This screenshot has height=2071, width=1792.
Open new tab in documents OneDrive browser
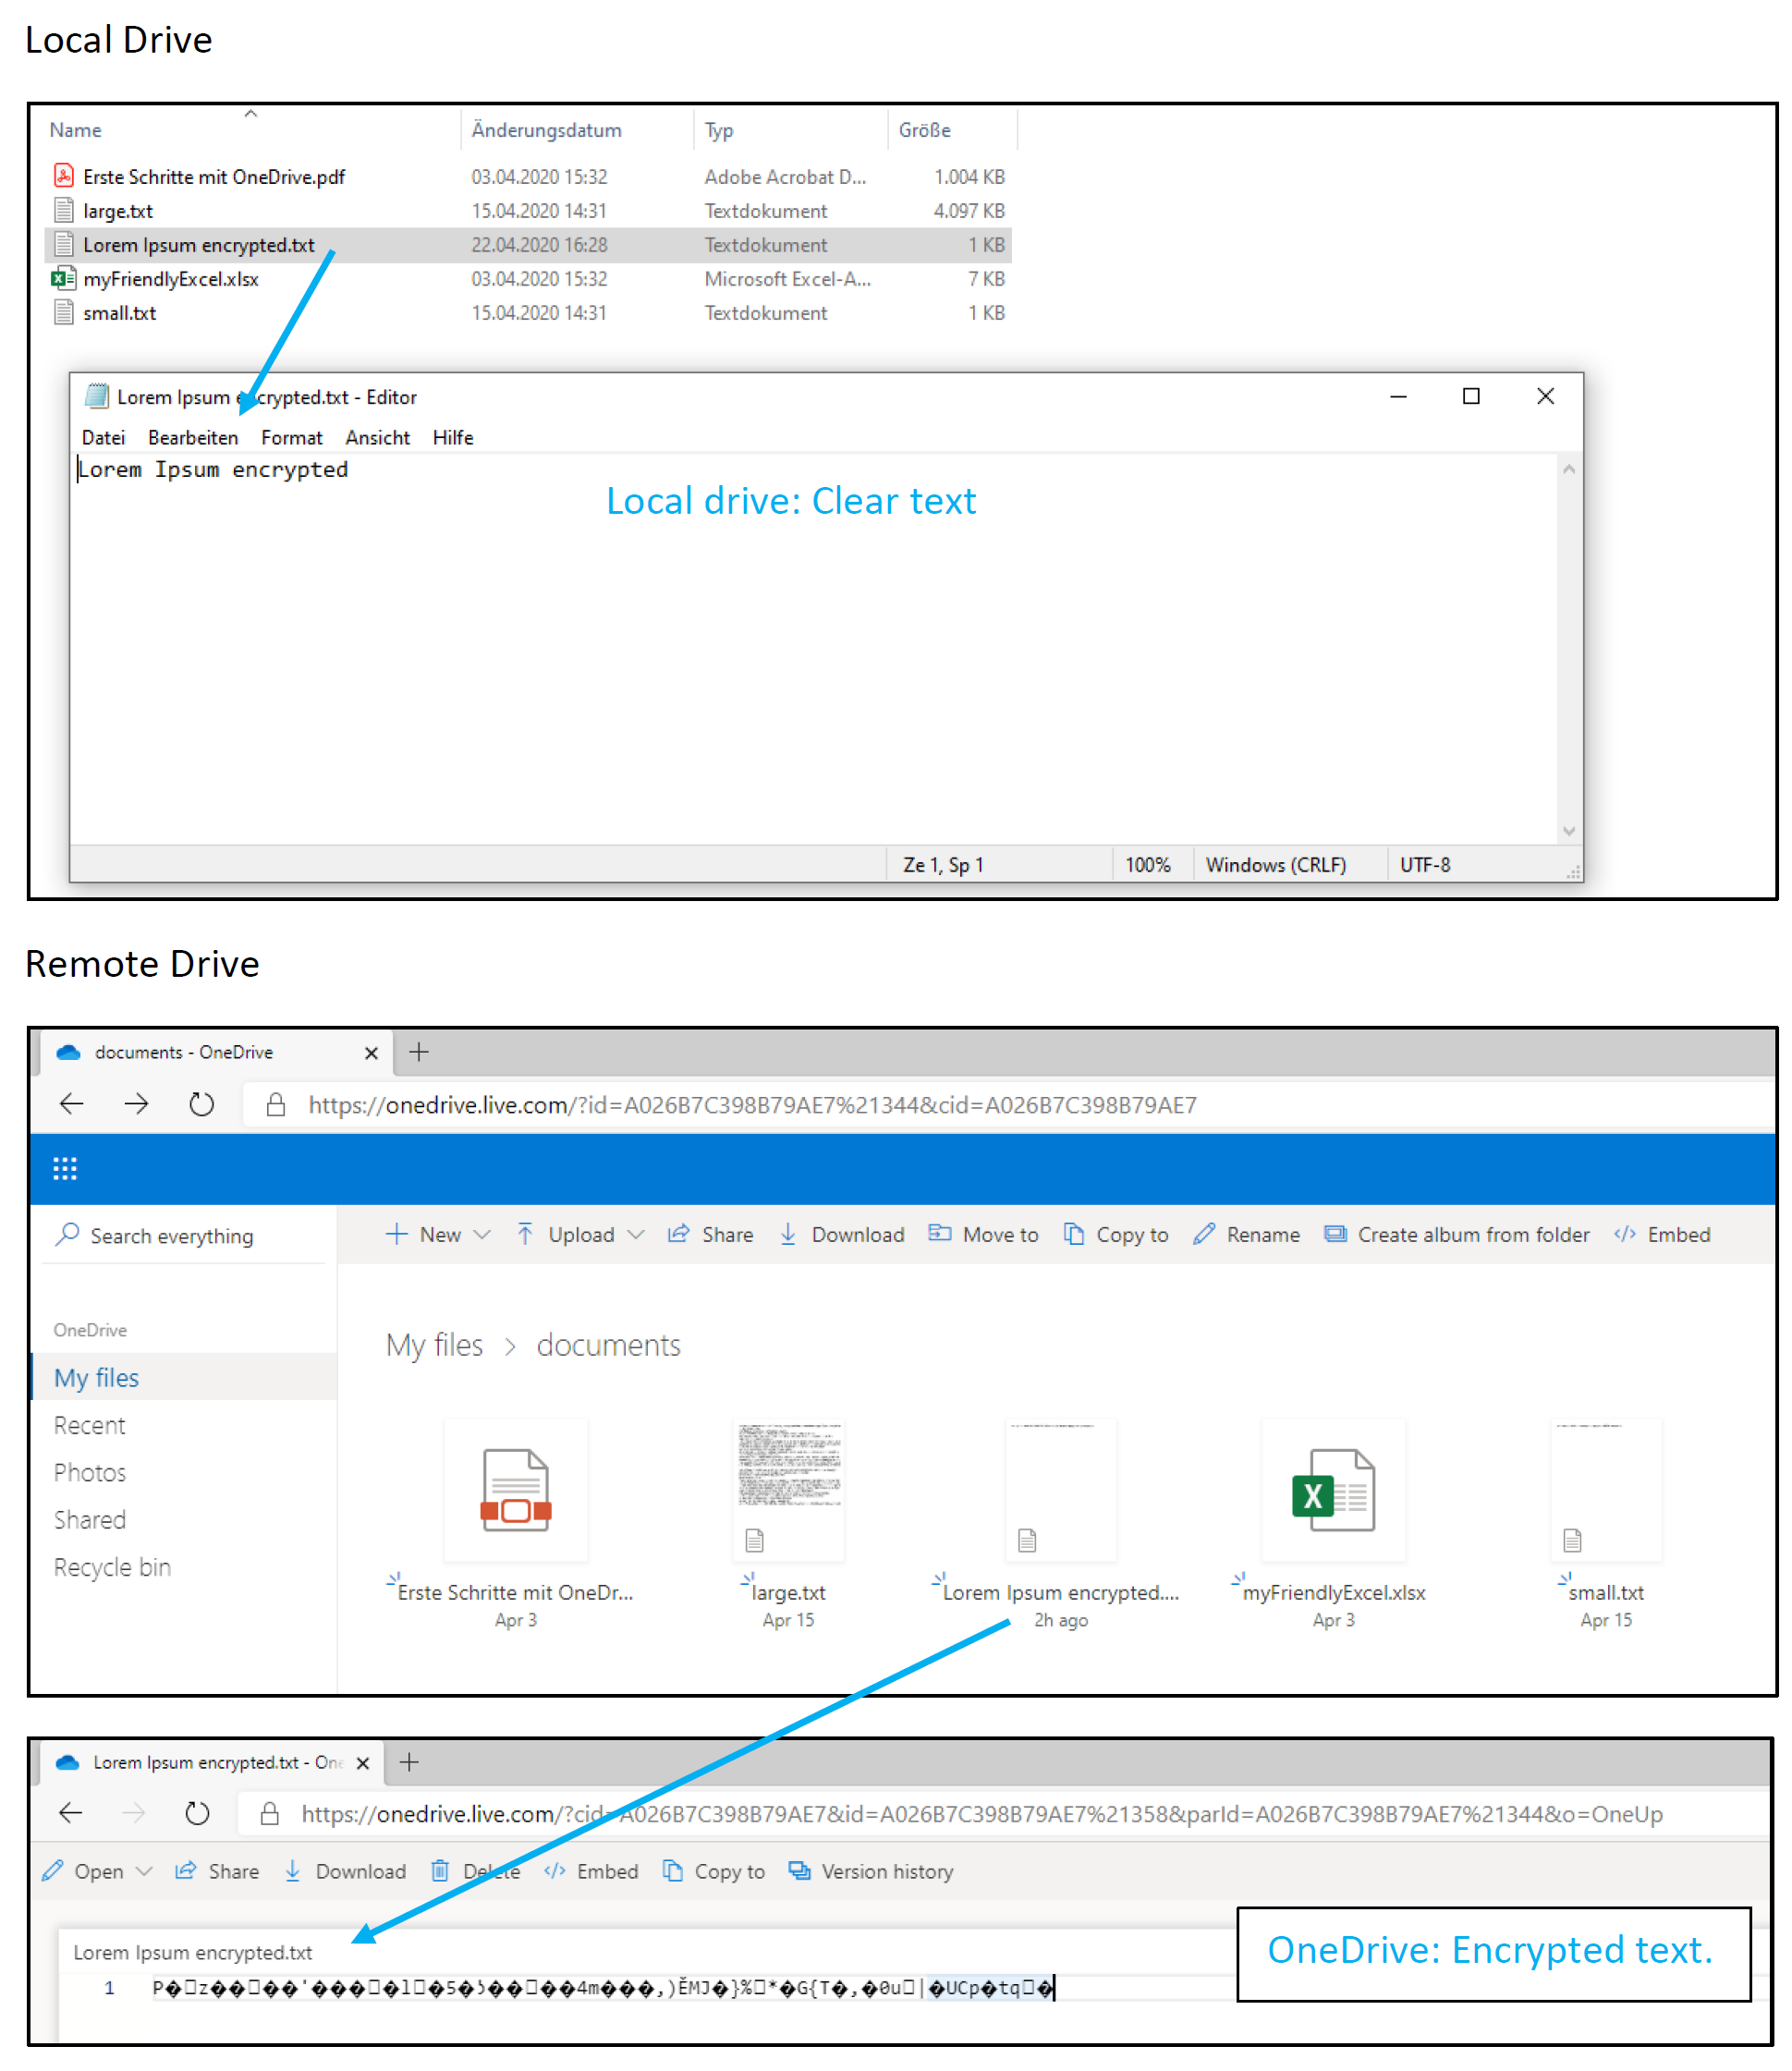point(419,1052)
